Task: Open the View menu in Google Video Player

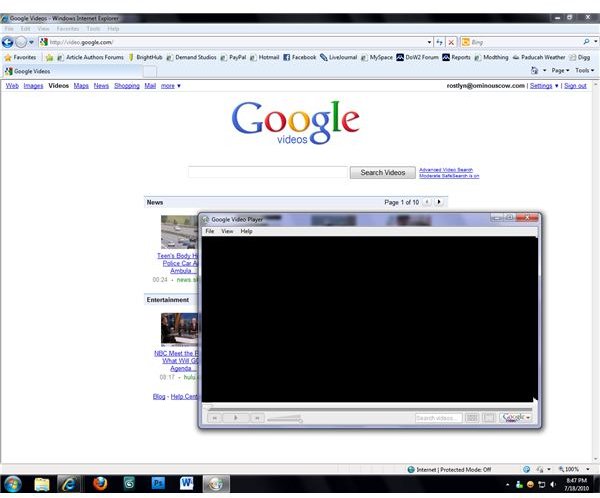Action: [227, 231]
